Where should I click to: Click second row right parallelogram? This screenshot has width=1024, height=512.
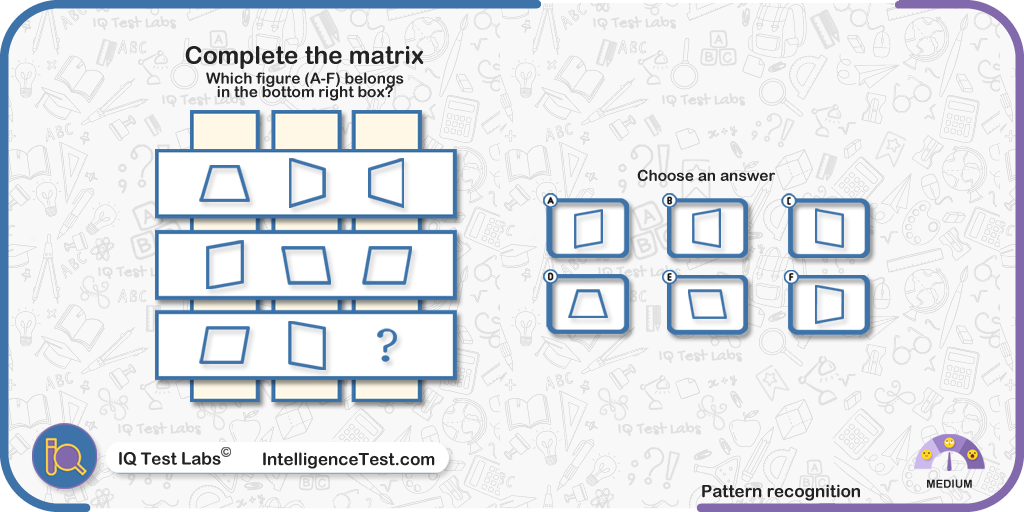tap(387, 265)
